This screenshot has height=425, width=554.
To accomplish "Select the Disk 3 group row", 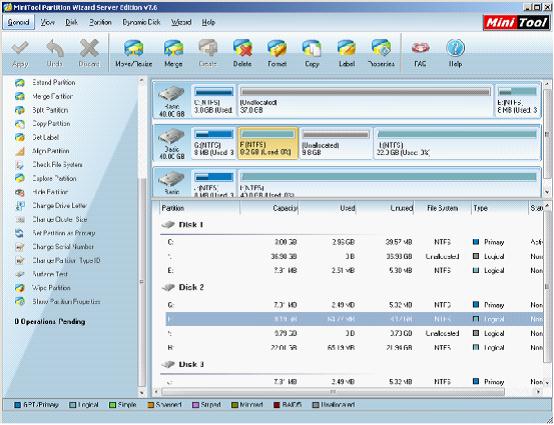I will (351, 365).
